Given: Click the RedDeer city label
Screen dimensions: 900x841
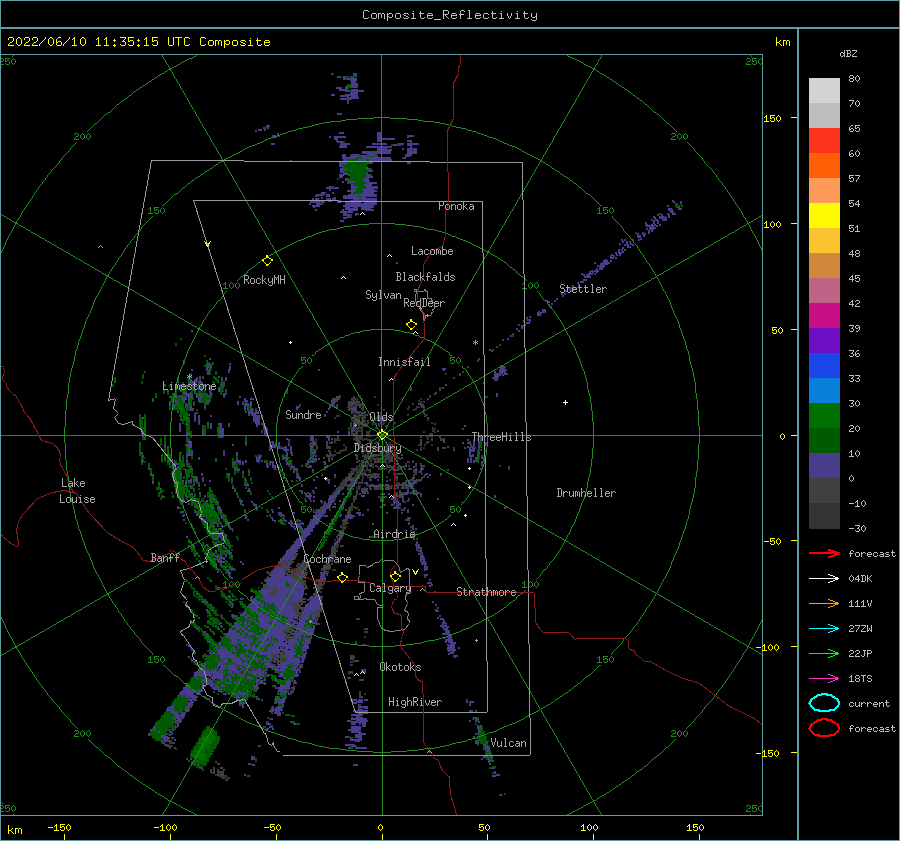Looking at the screenshot, I should [x=424, y=303].
